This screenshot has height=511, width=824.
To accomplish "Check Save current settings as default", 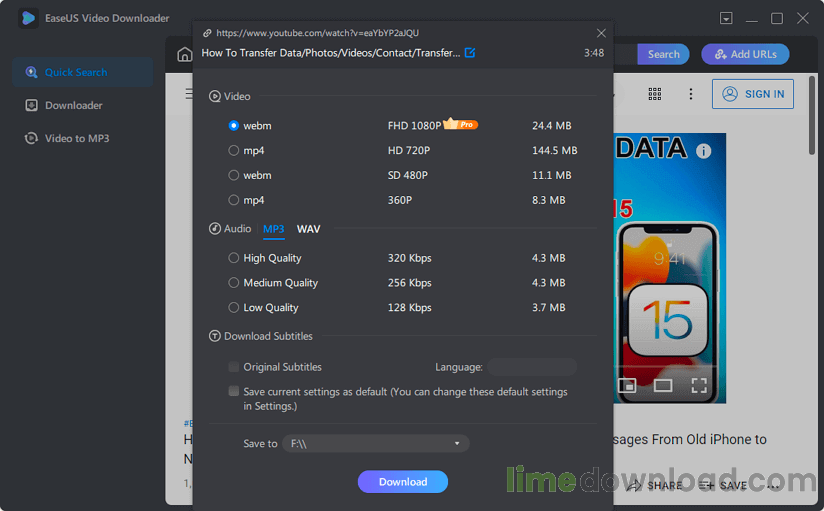I will point(234,392).
